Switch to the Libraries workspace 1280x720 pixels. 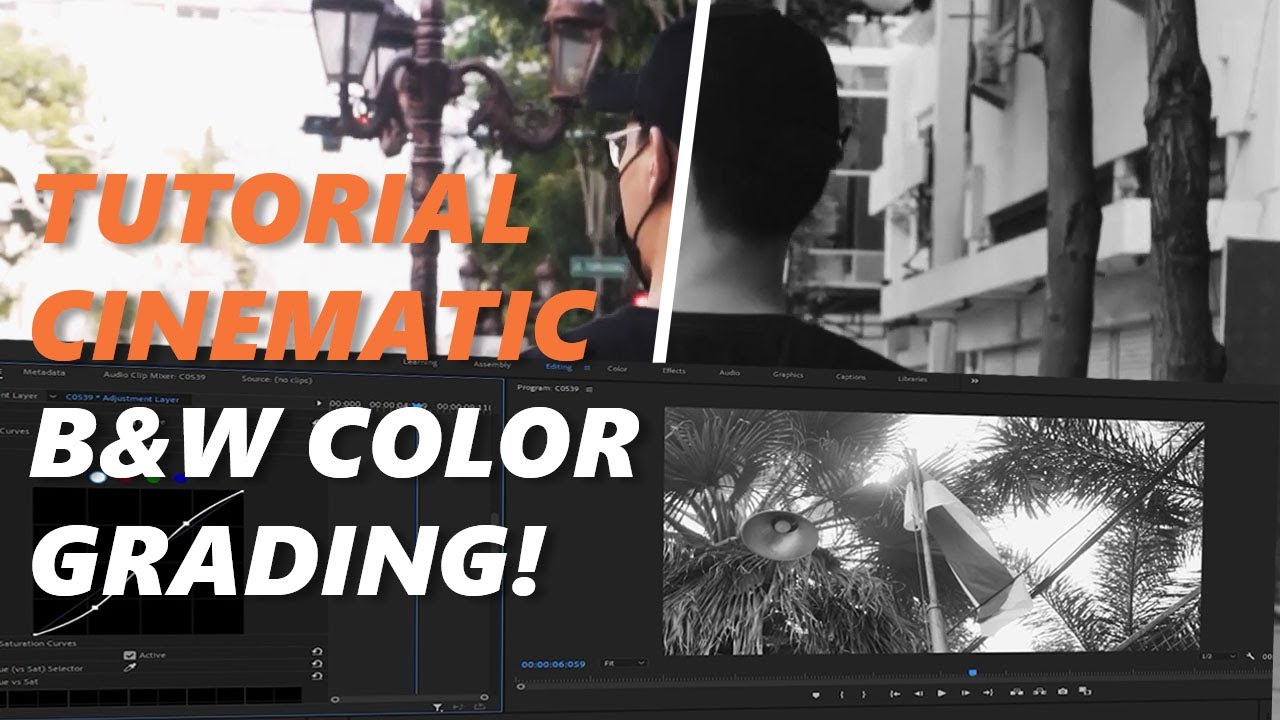[912, 379]
